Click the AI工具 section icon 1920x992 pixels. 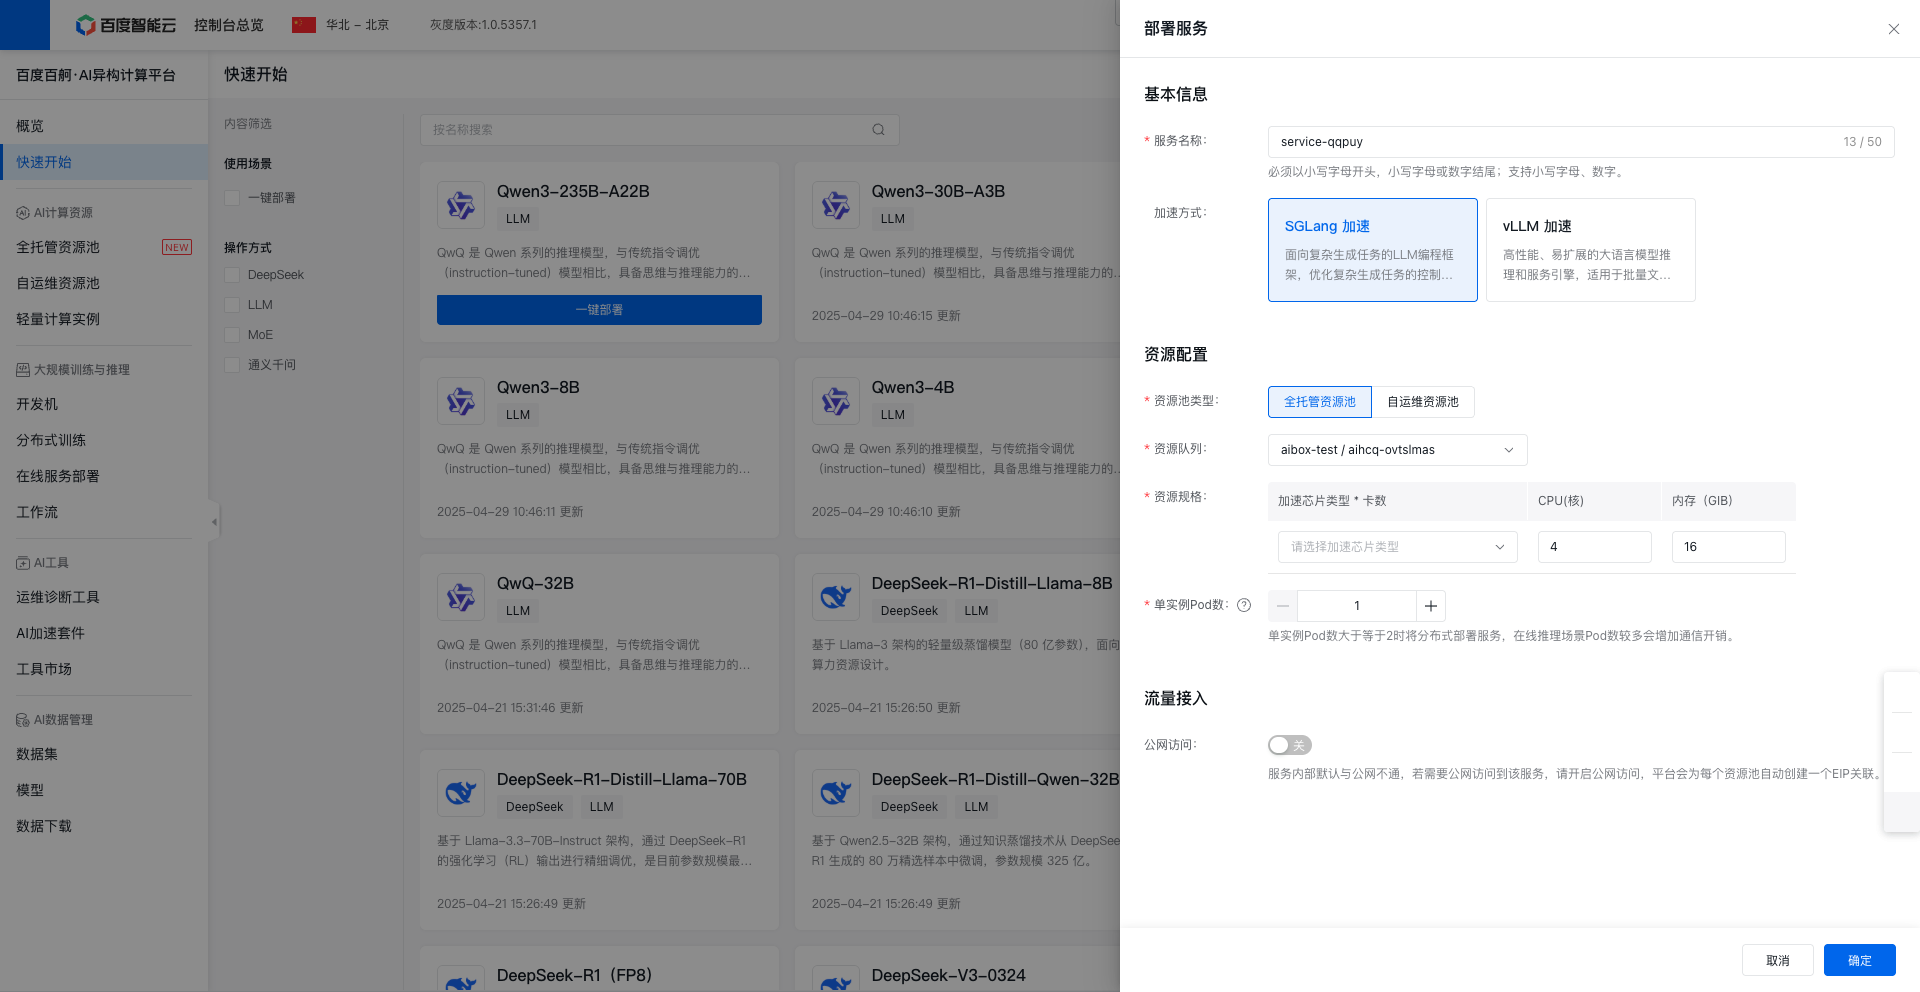(x=23, y=563)
